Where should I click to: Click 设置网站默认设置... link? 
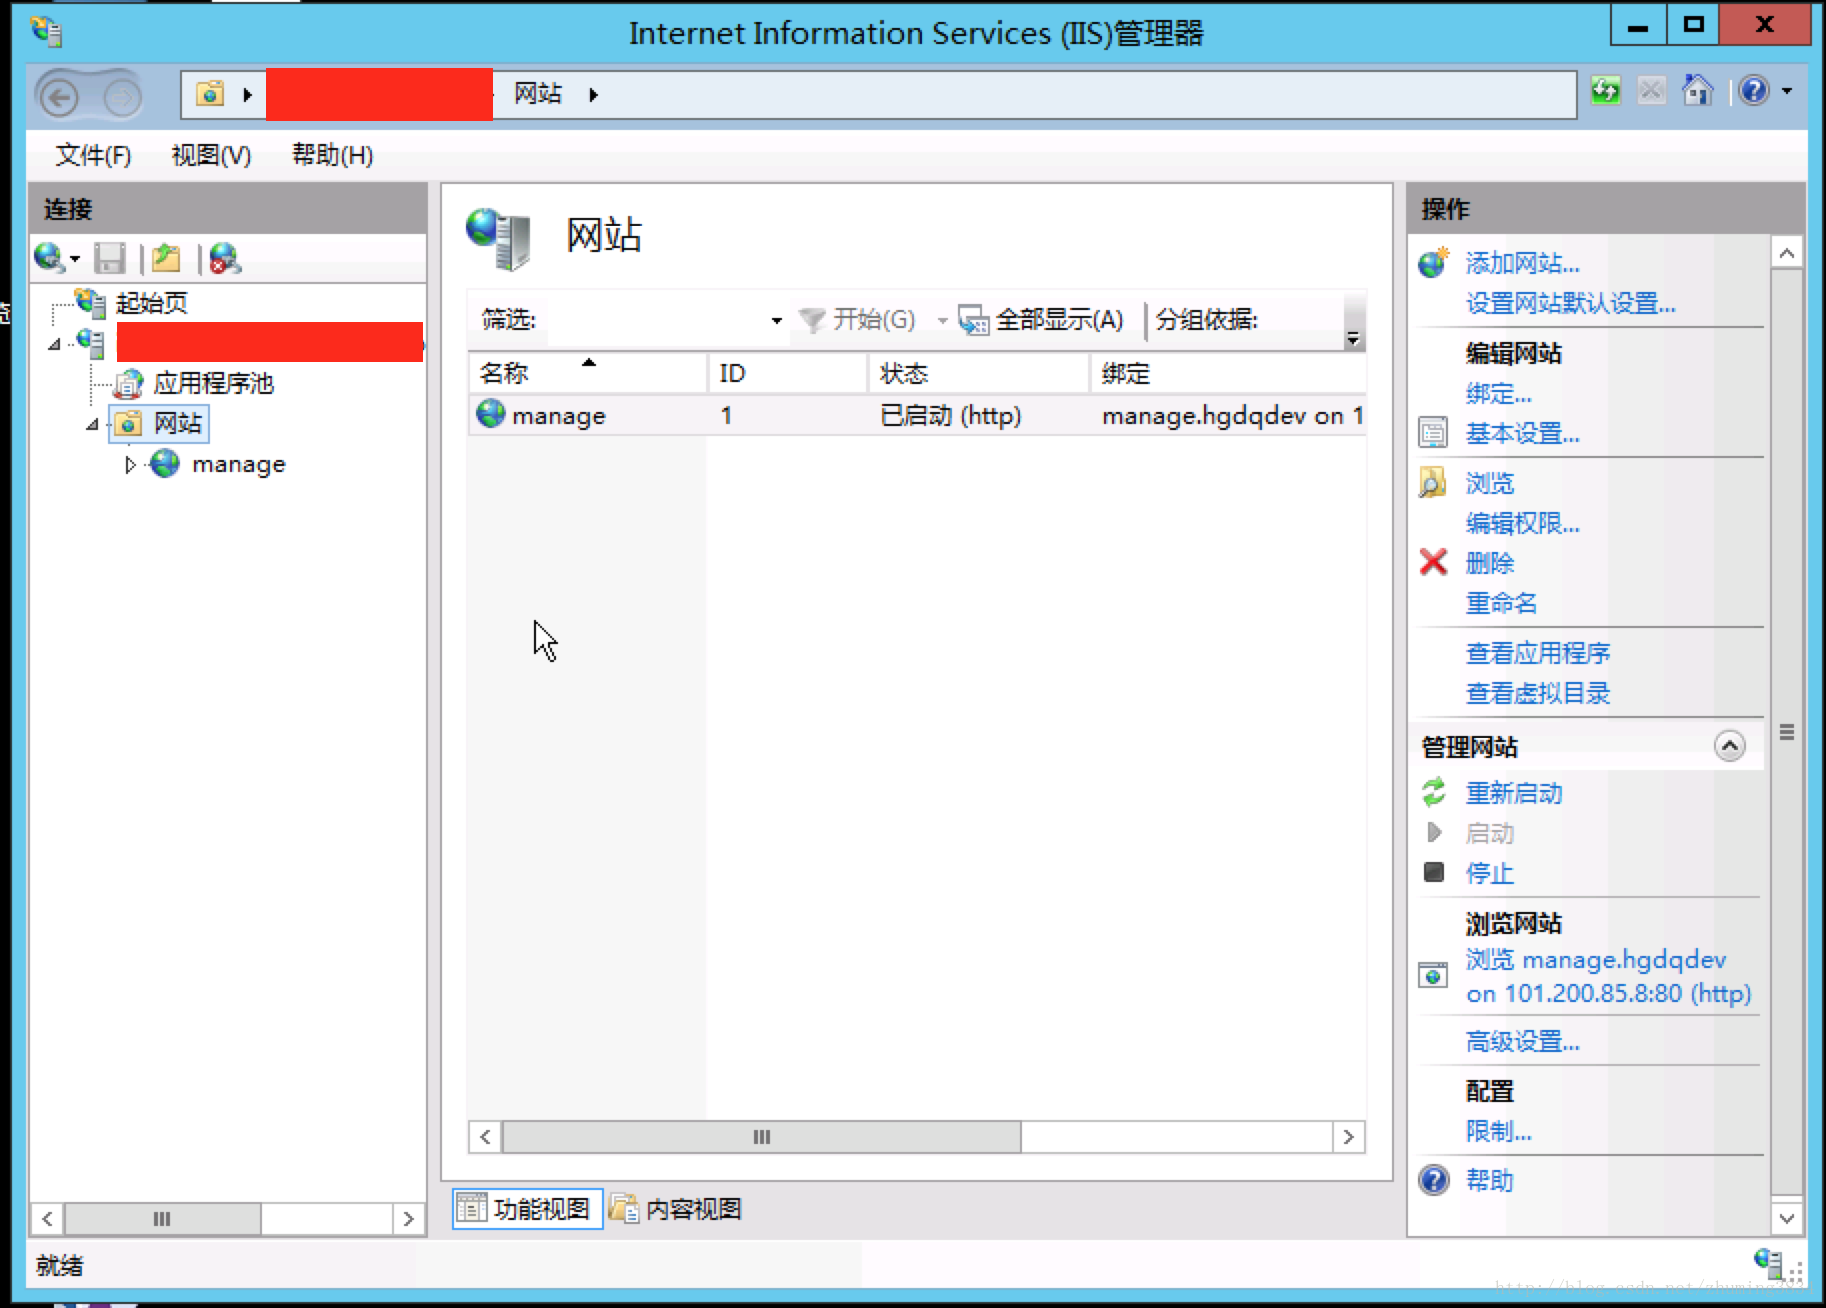pos(1570,304)
